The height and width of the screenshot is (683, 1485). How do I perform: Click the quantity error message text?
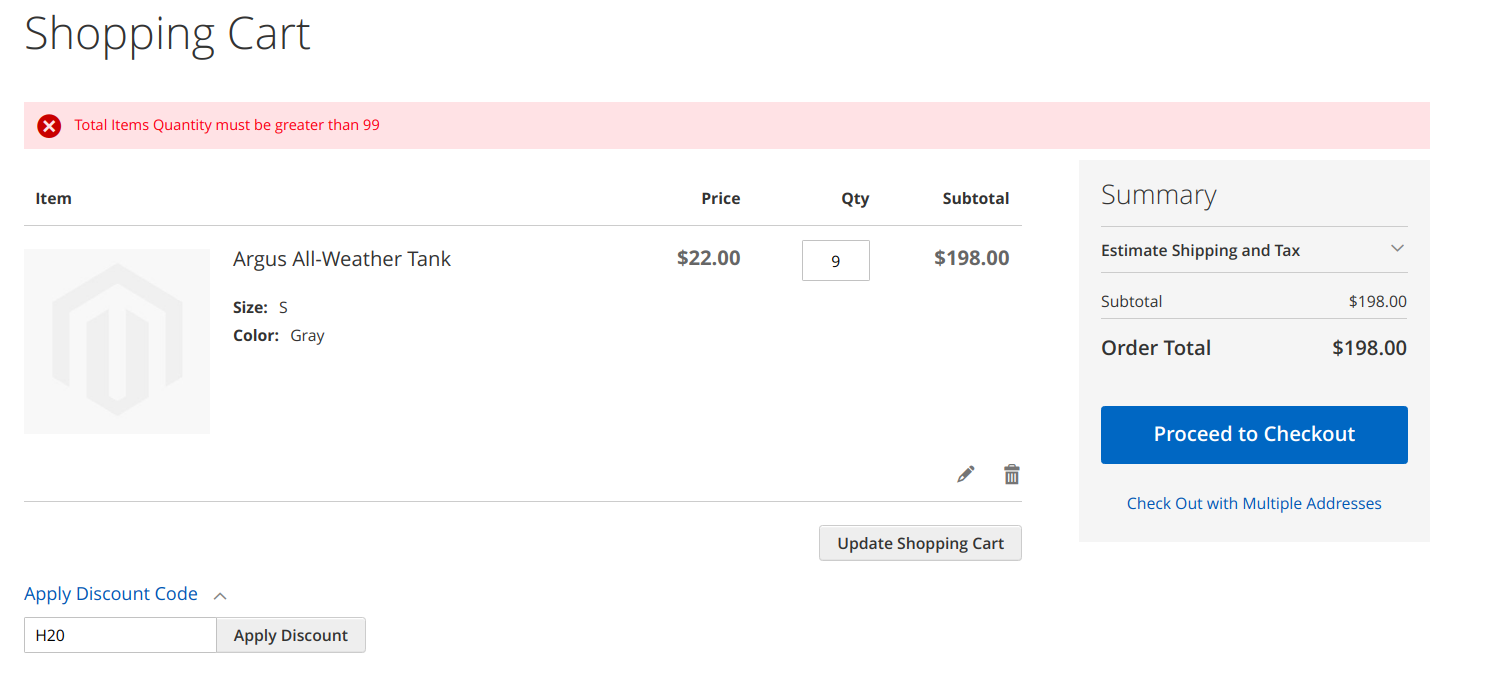(x=227, y=125)
